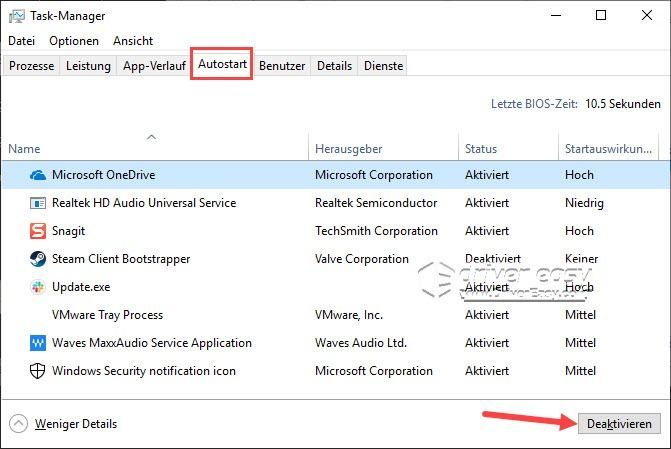Select the Steam Client Bootstrapper entry

[x=121, y=259]
